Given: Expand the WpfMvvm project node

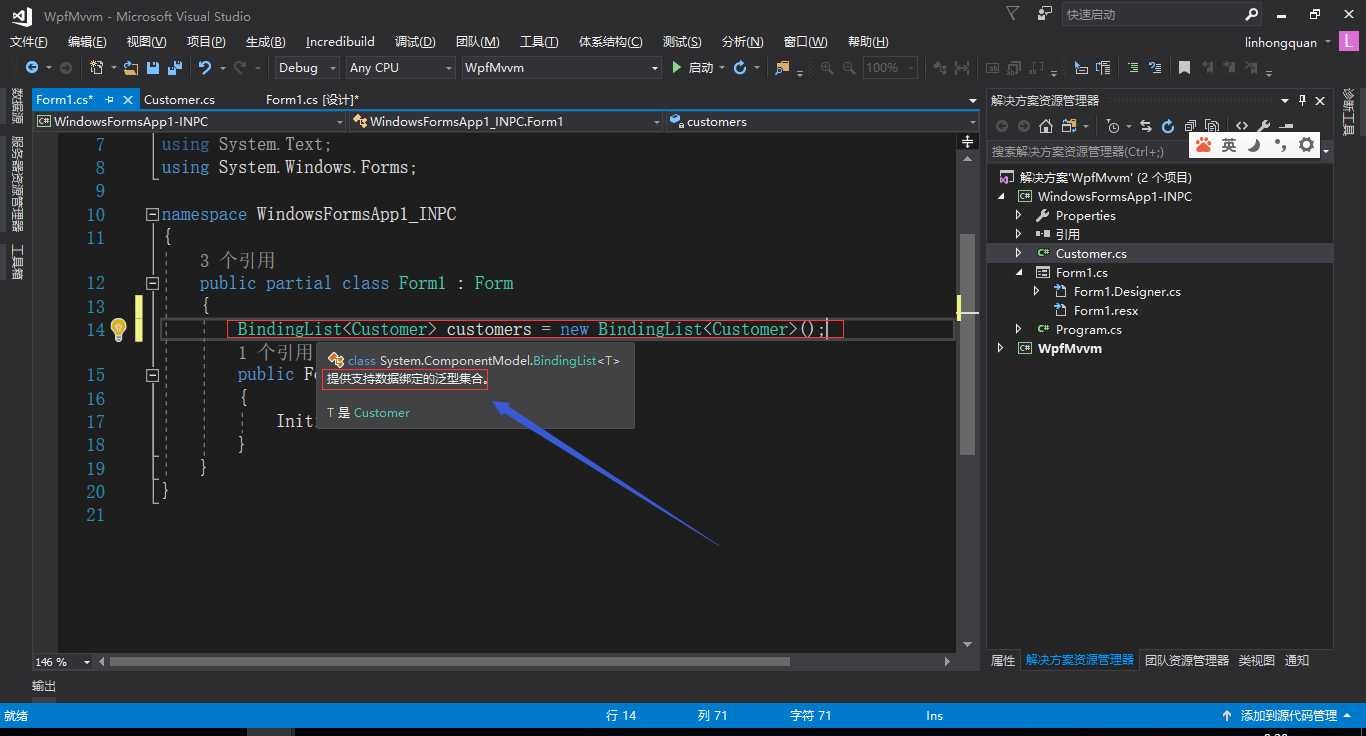Looking at the screenshot, I should click(1001, 348).
